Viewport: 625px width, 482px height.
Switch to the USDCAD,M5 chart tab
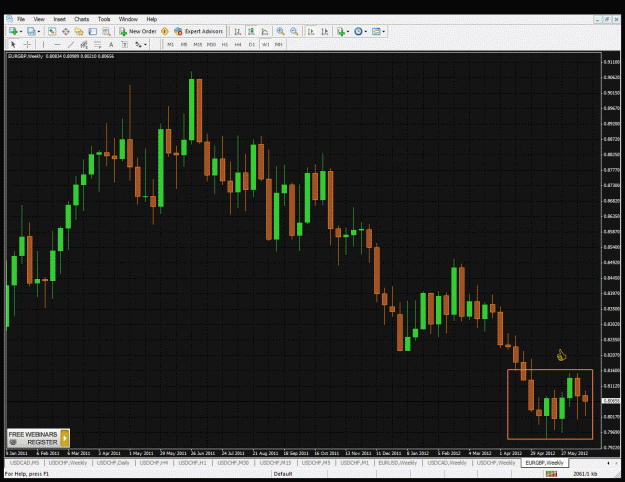pos(25,463)
